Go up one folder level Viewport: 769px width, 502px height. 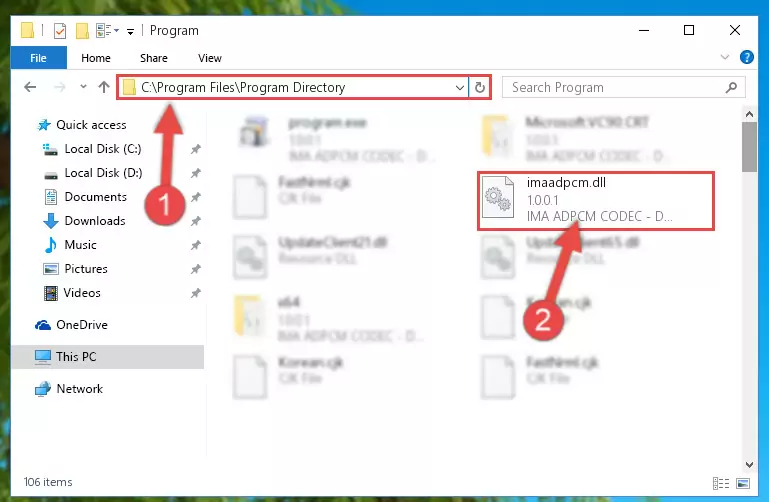tap(103, 87)
